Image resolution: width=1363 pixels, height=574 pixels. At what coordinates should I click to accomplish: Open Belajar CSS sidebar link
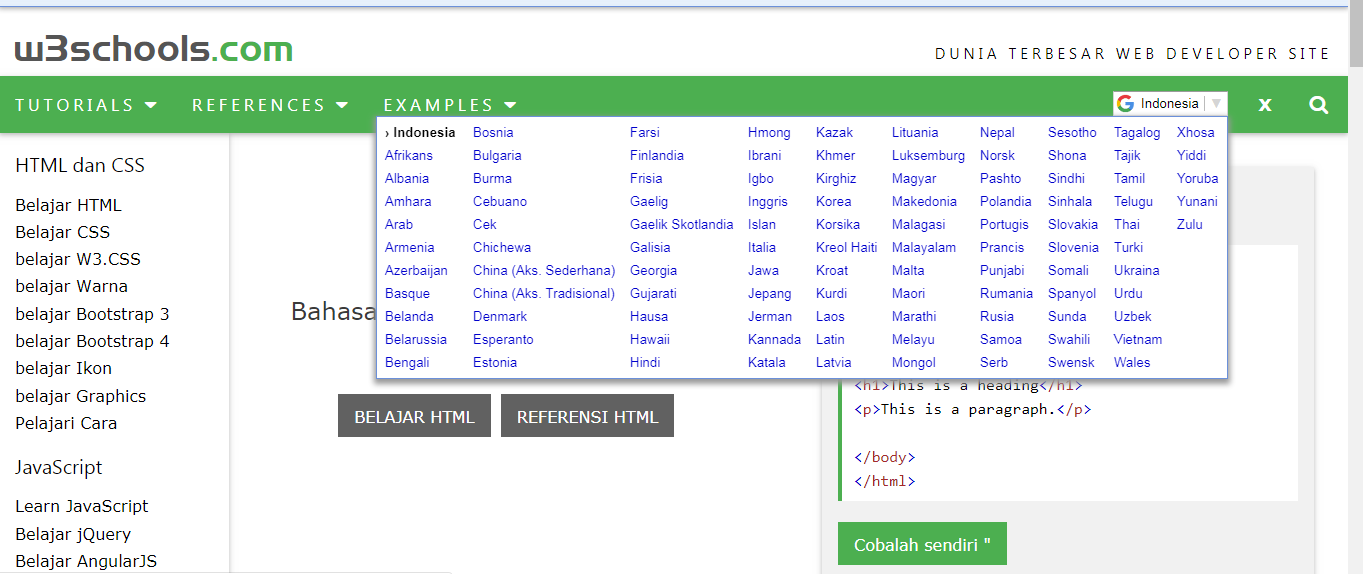(x=62, y=232)
